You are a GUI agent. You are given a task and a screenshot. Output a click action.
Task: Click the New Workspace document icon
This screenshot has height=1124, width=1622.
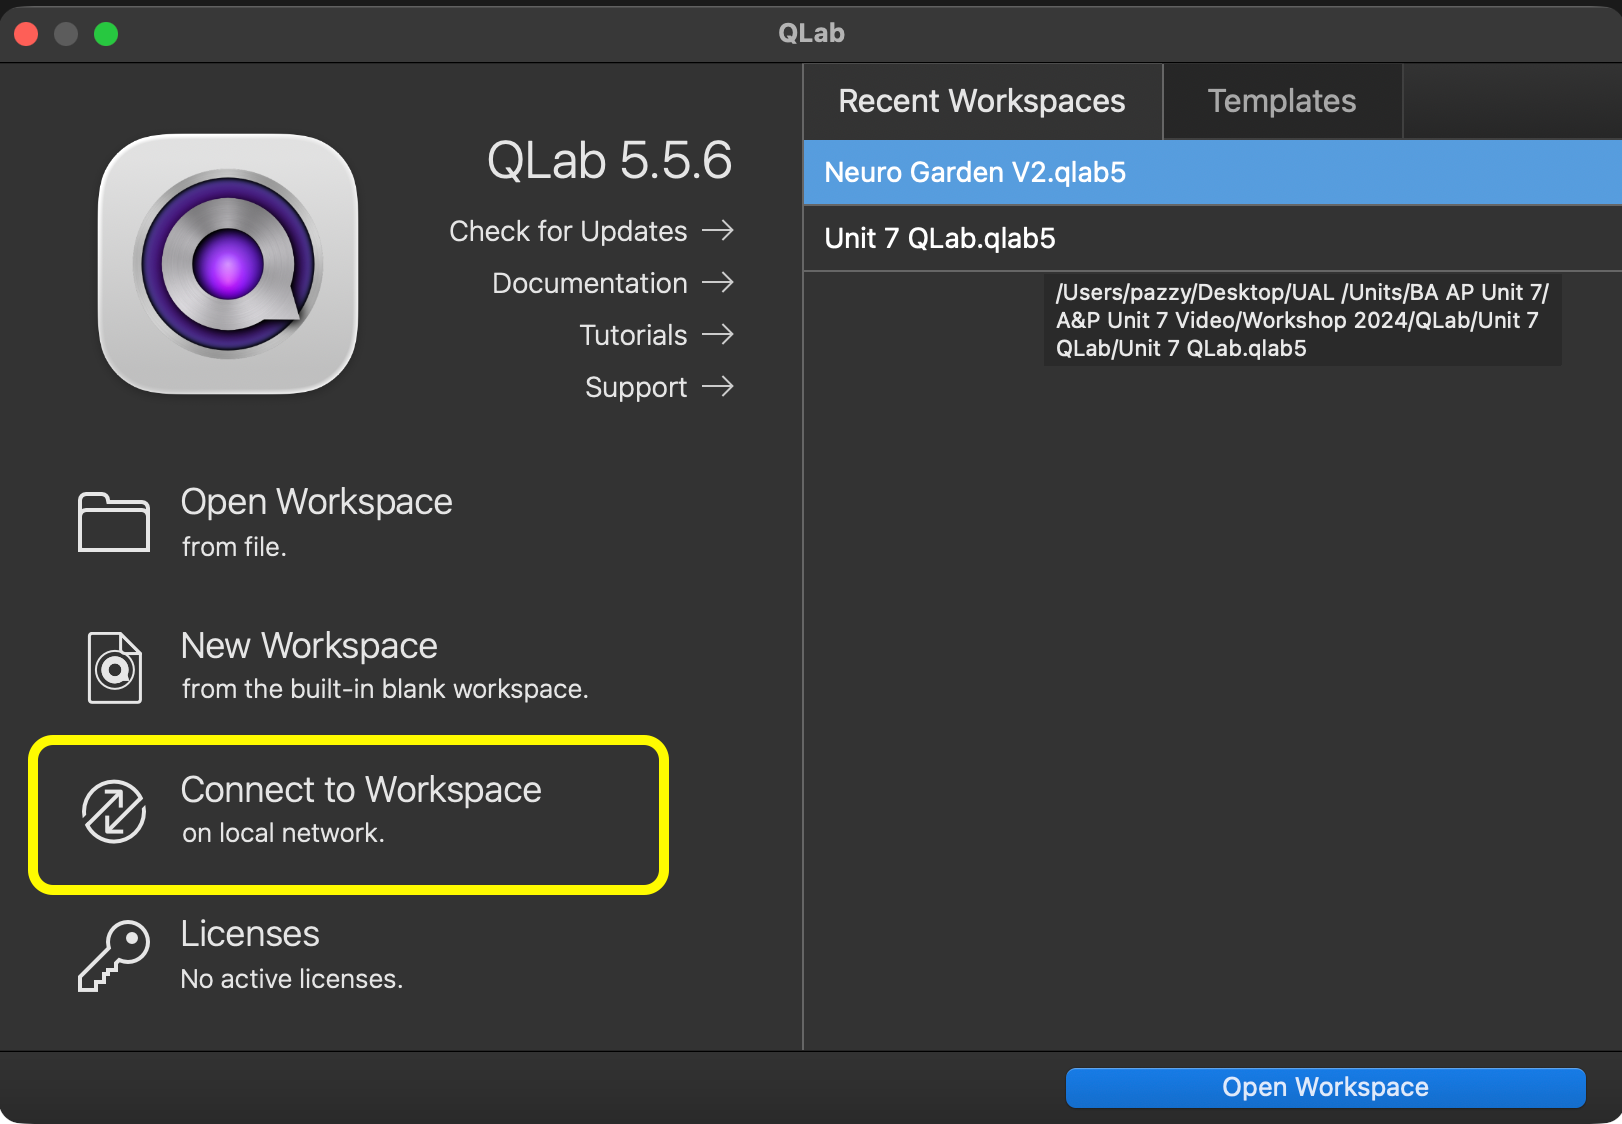(x=114, y=668)
